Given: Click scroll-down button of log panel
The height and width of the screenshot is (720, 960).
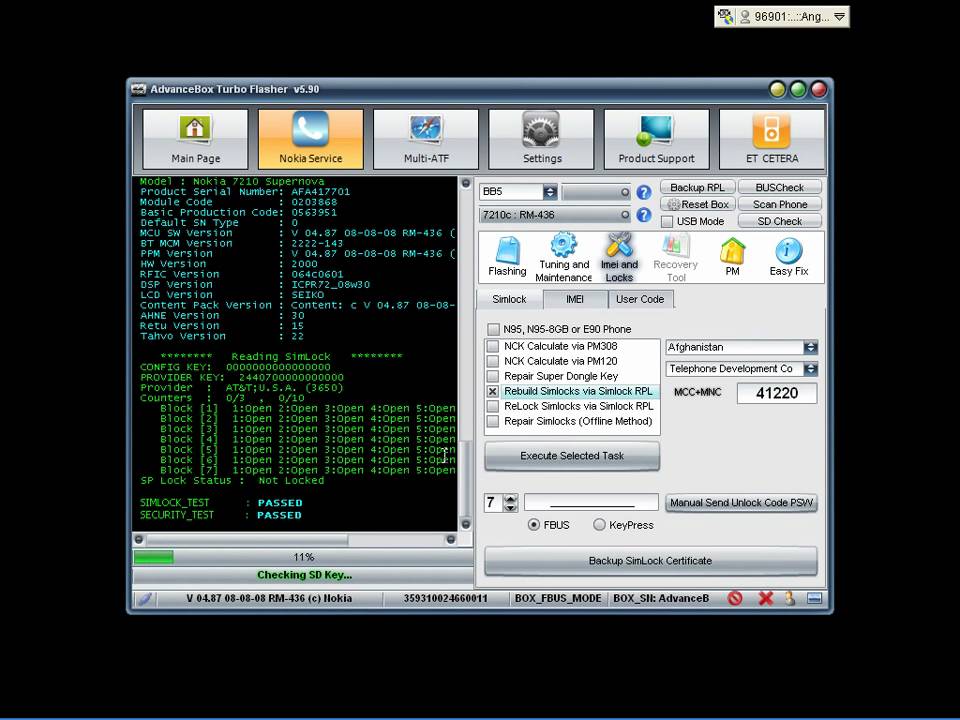Looking at the screenshot, I should [x=466, y=524].
